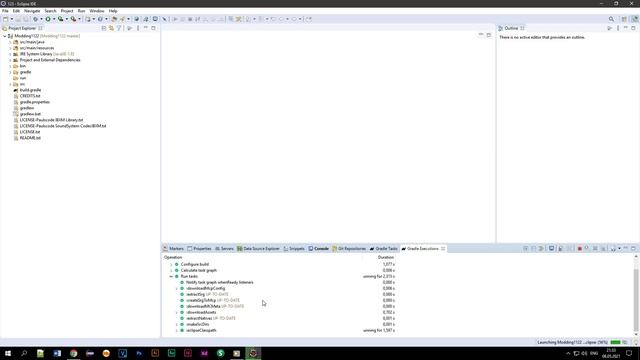Viewport: 640px width, 360px height.
Task: Expand the Configure build operation
Action: (171, 264)
